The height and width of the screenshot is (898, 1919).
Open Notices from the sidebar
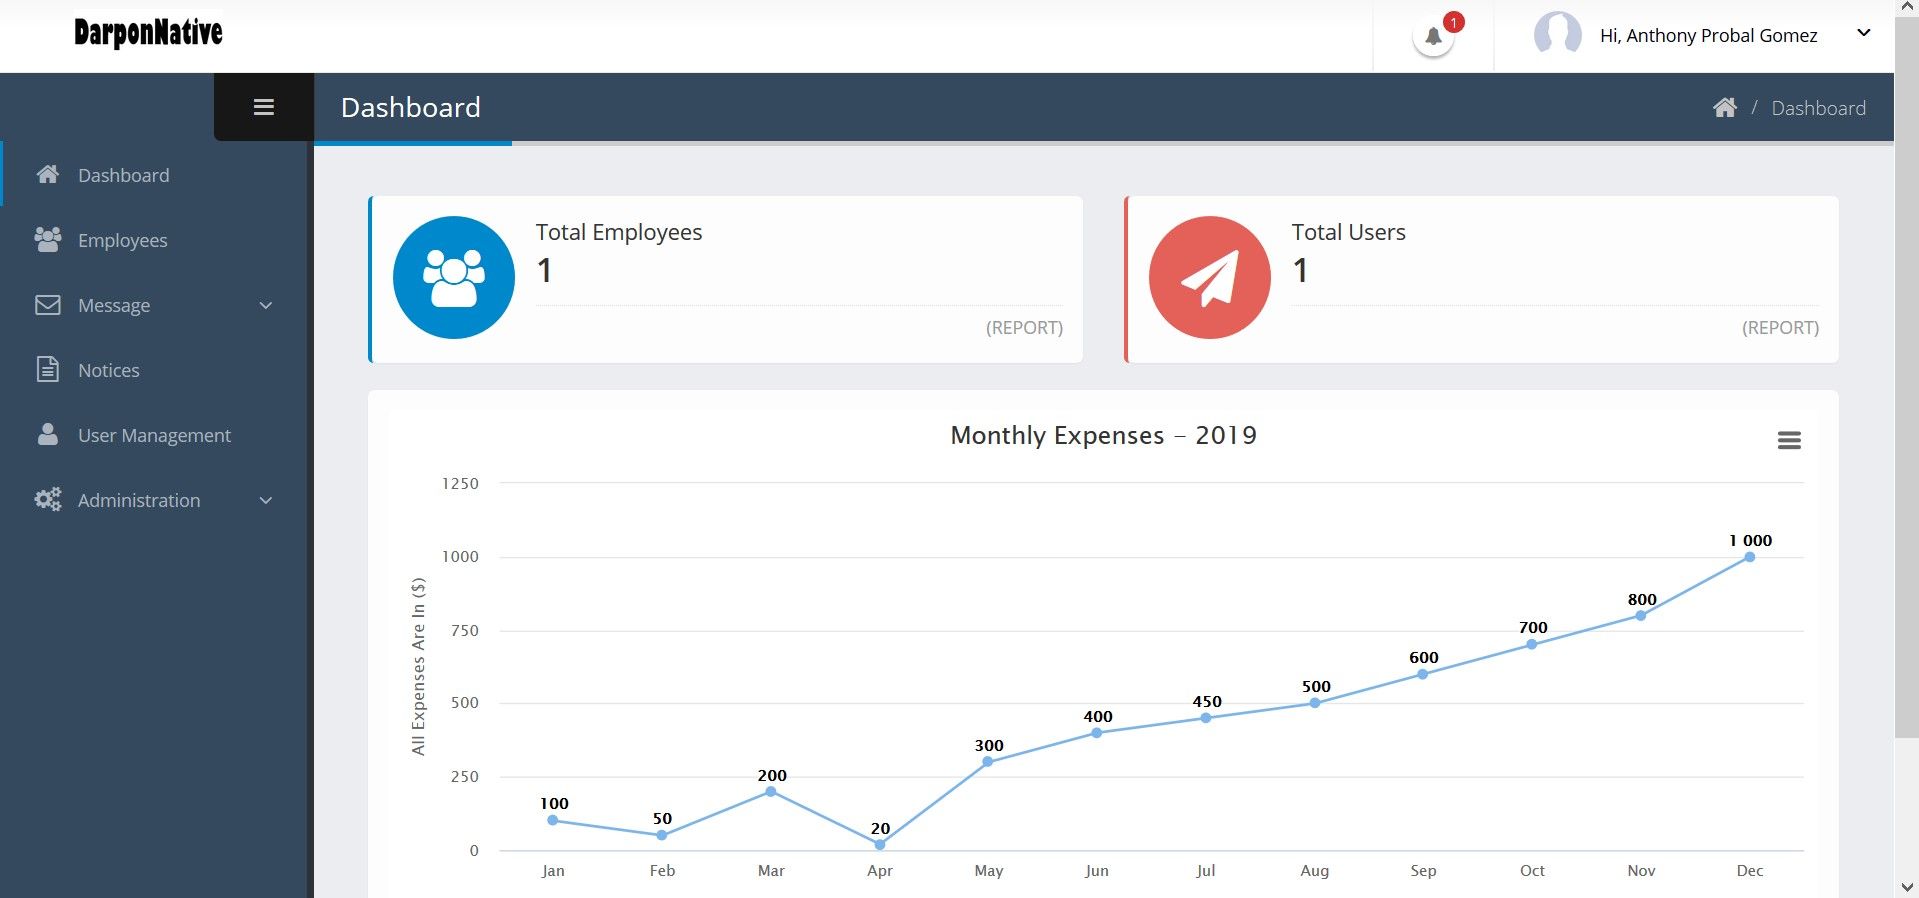108,370
